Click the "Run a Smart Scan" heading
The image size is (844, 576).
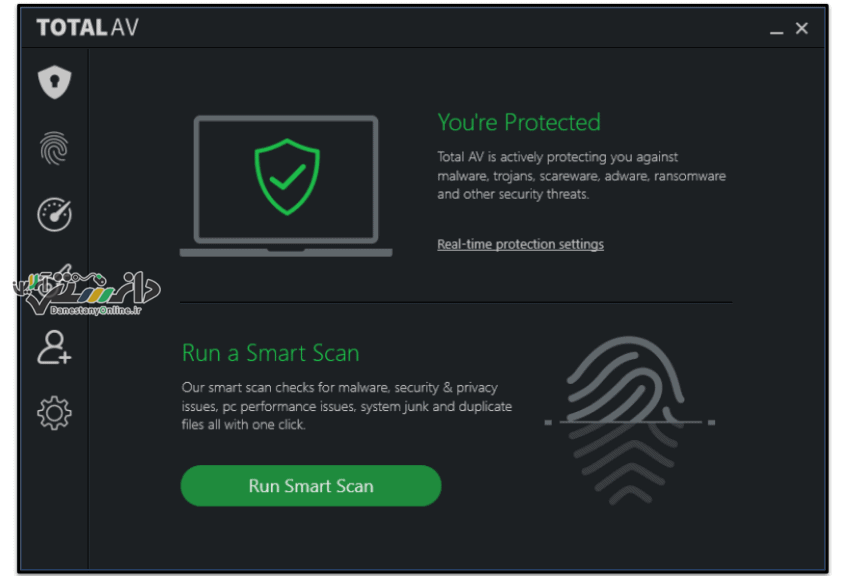pos(270,353)
